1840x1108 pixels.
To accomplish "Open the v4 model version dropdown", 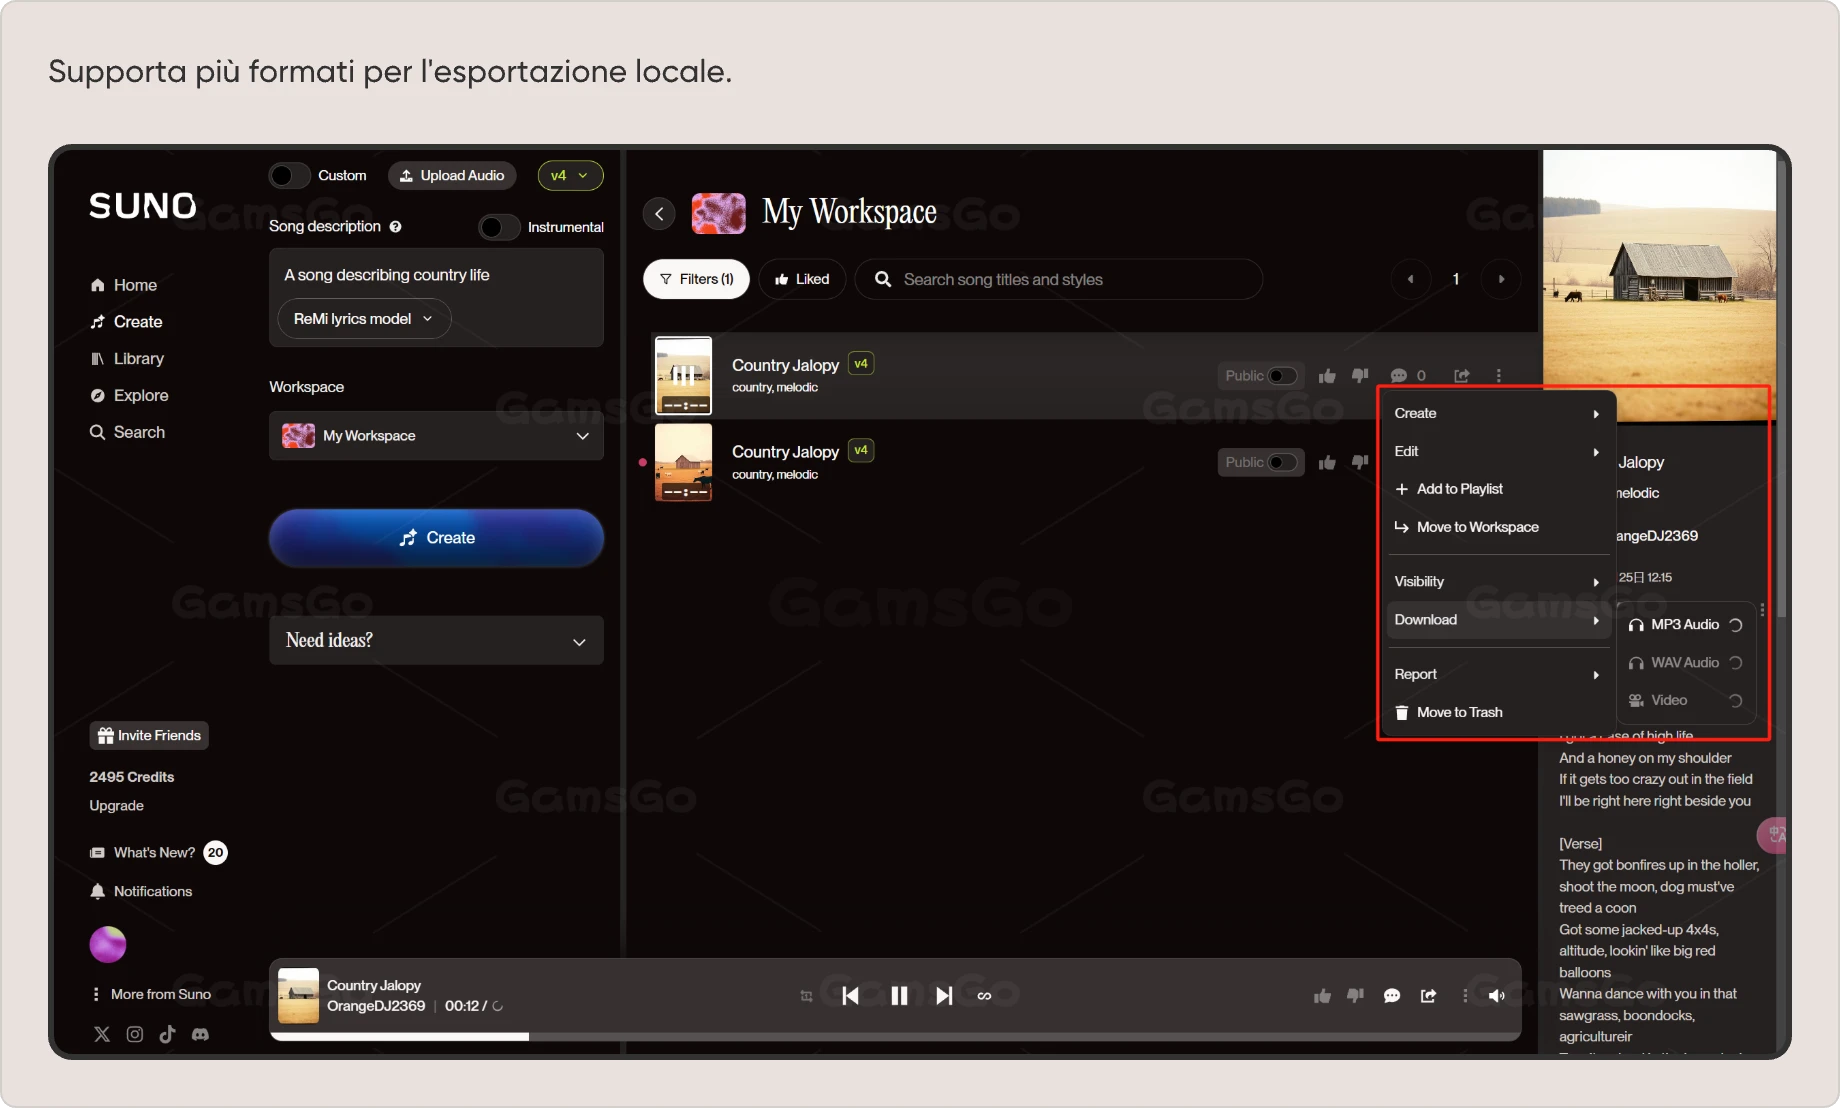I will [x=570, y=176].
